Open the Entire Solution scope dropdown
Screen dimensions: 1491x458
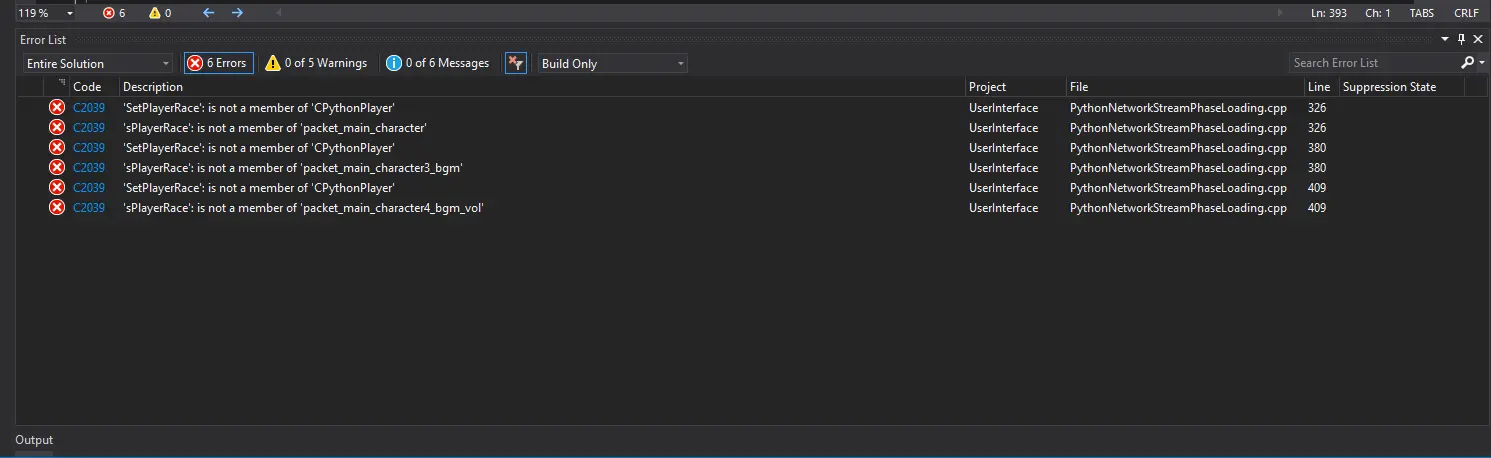97,63
